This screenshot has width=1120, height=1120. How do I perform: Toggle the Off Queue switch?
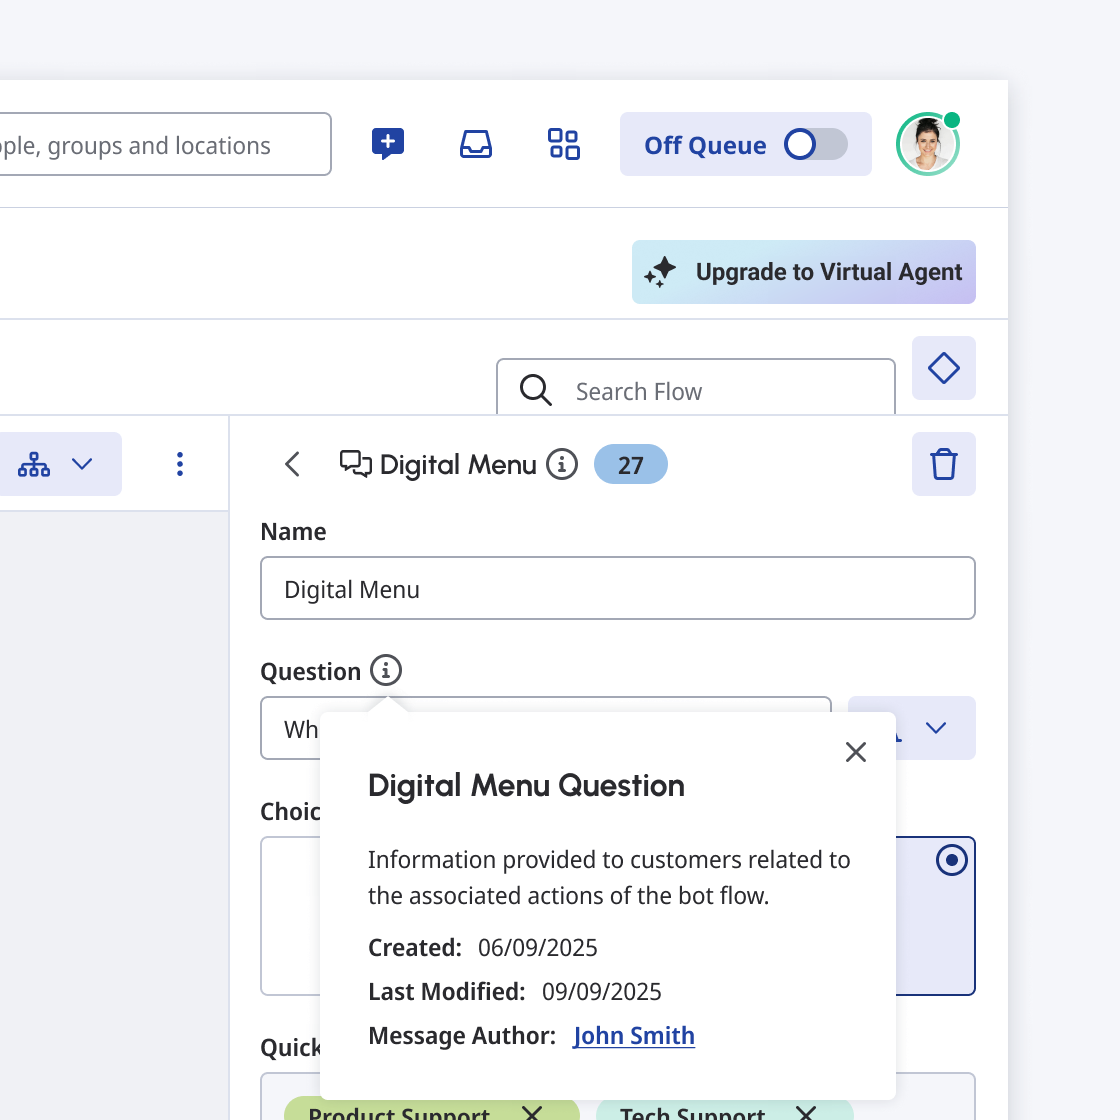pos(814,144)
